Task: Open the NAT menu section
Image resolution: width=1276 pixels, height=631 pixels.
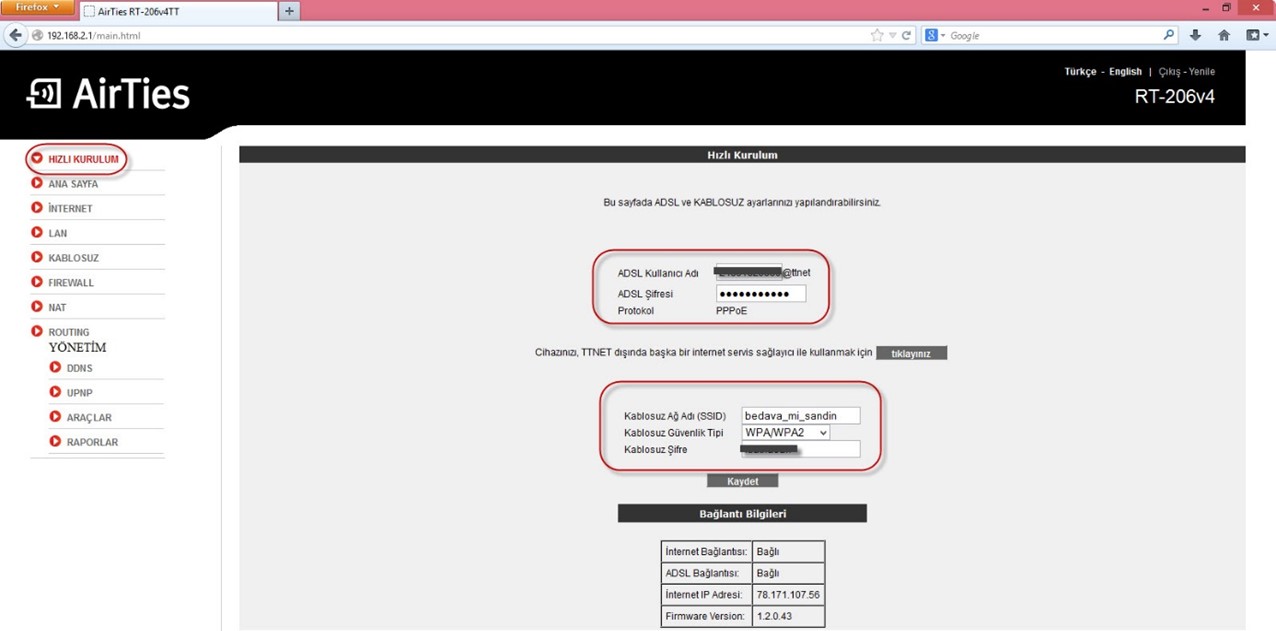Action: point(57,307)
